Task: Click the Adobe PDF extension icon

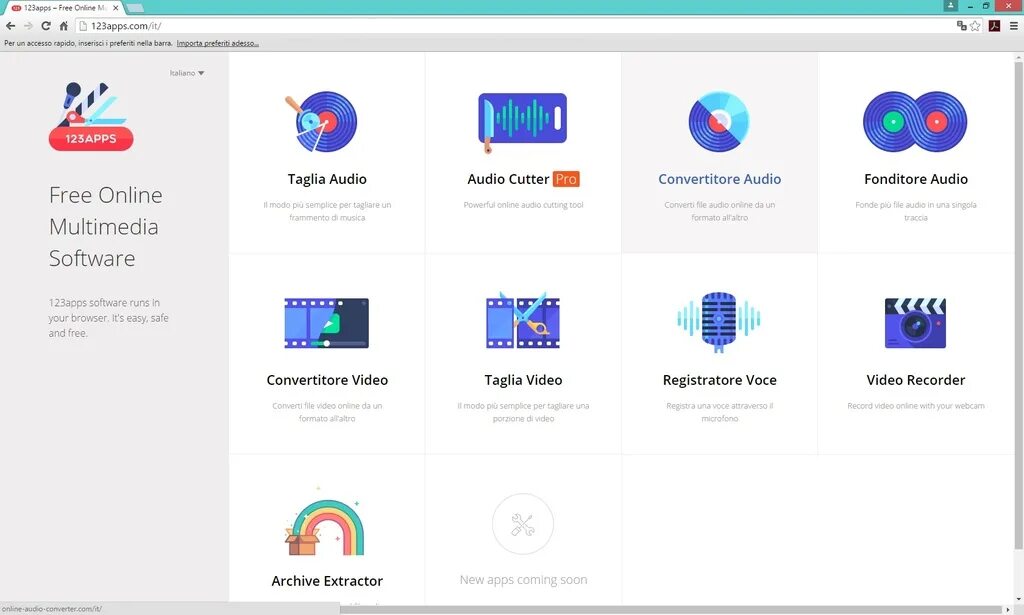Action: pyautogui.click(x=995, y=26)
